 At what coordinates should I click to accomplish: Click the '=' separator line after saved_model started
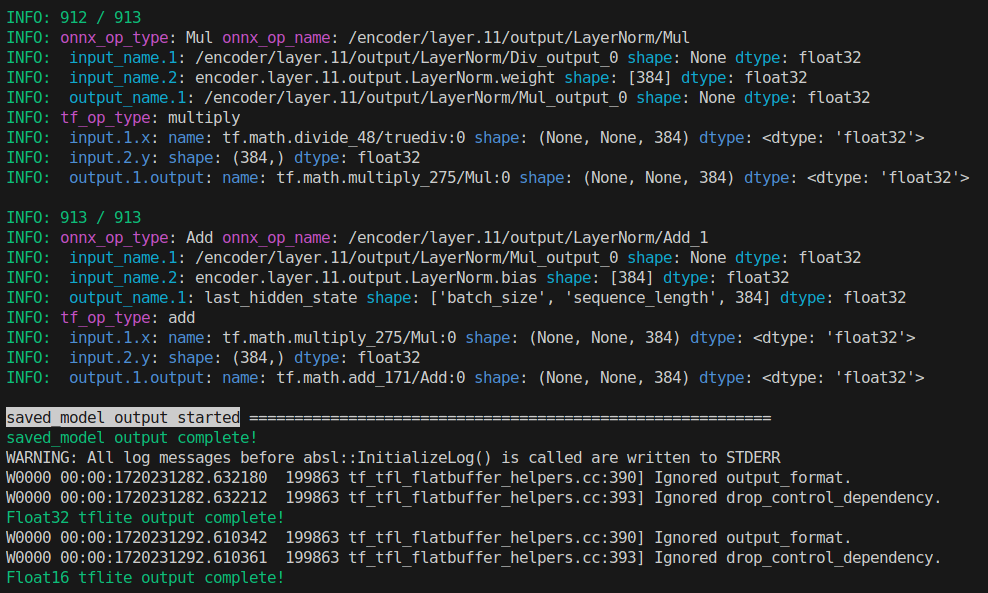(x=510, y=418)
